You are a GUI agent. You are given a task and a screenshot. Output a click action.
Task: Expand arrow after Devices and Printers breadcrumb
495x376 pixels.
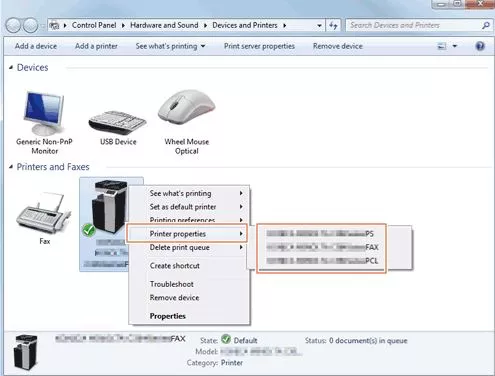(x=284, y=25)
